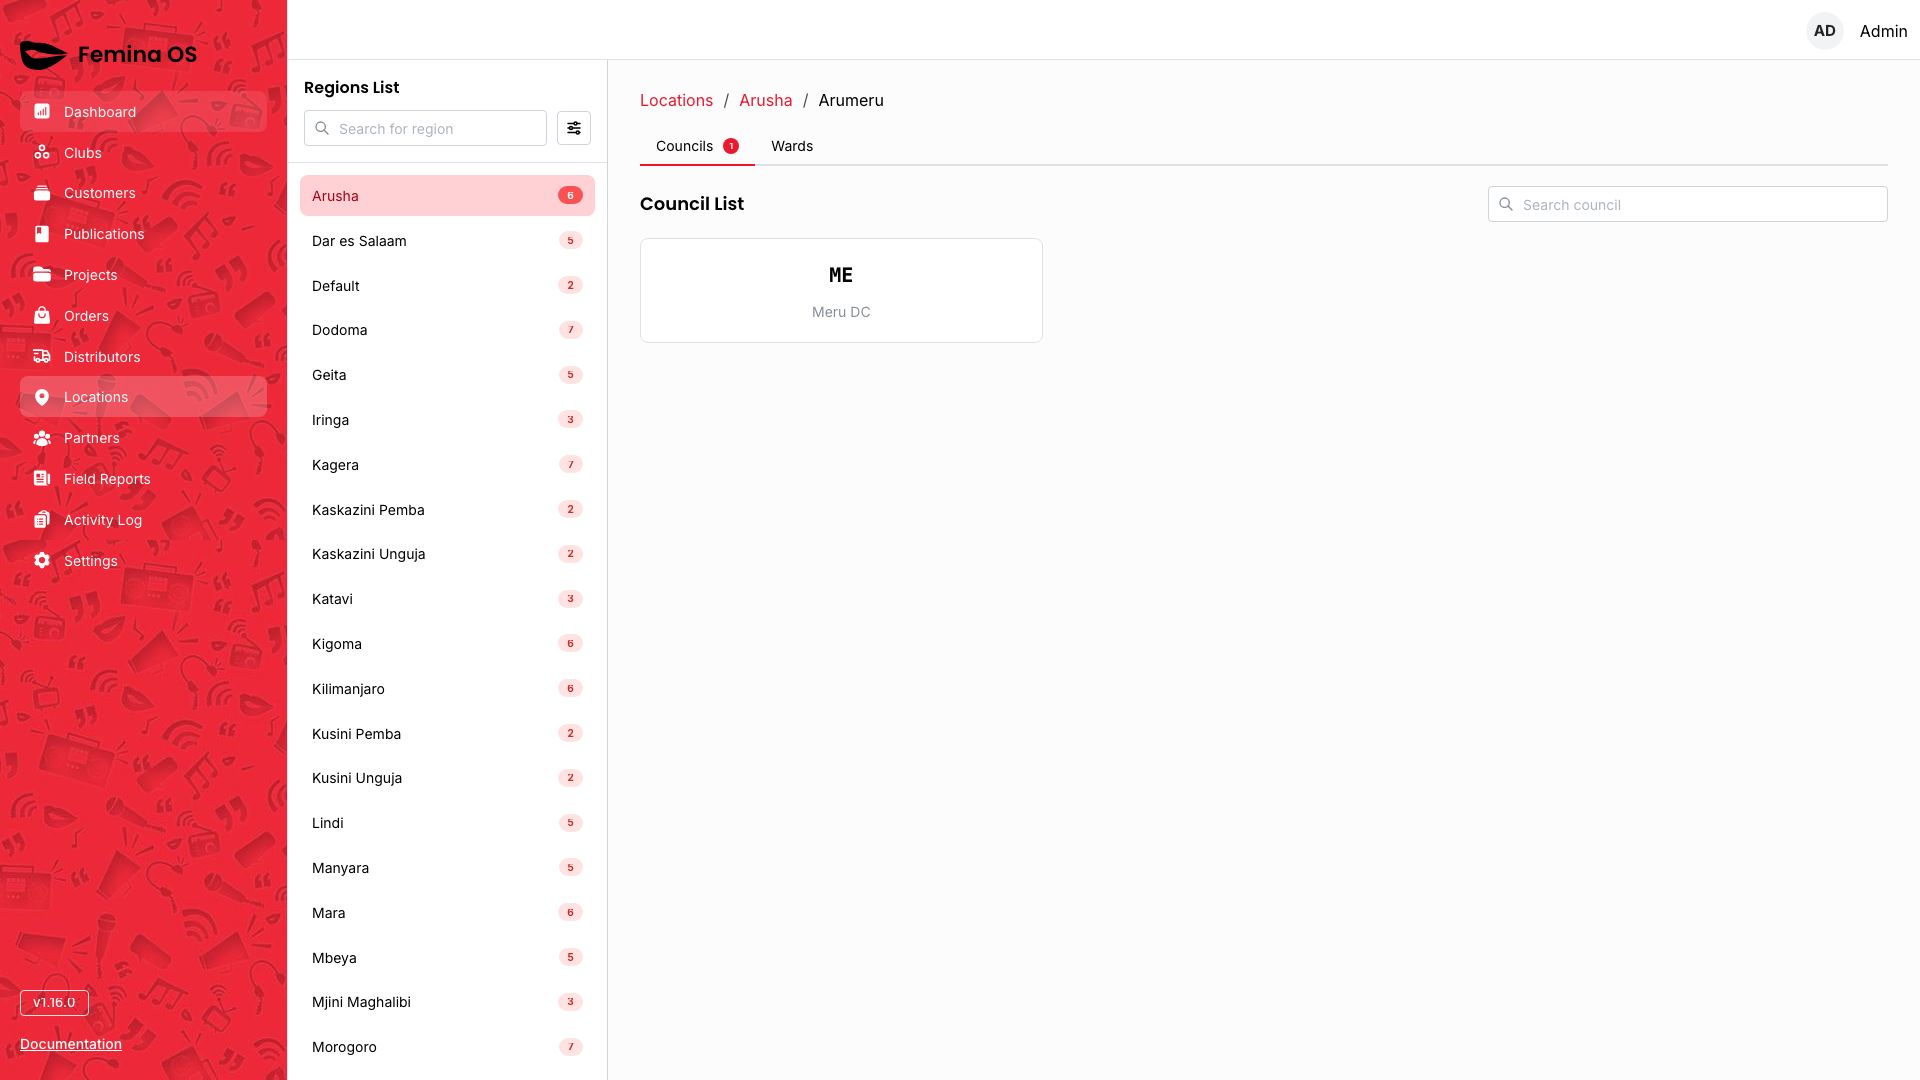Click the search icon in region search
This screenshot has width=1920, height=1080.
point(322,128)
